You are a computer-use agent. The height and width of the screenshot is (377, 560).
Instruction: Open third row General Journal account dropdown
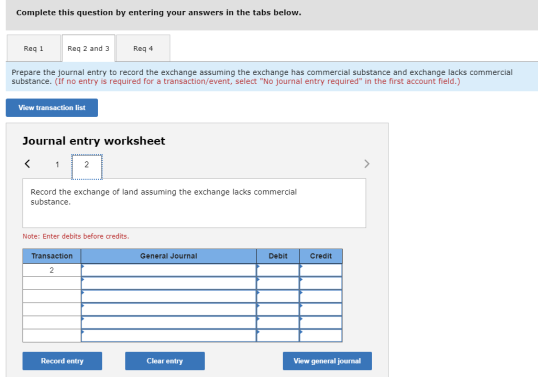tap(169, 297)
